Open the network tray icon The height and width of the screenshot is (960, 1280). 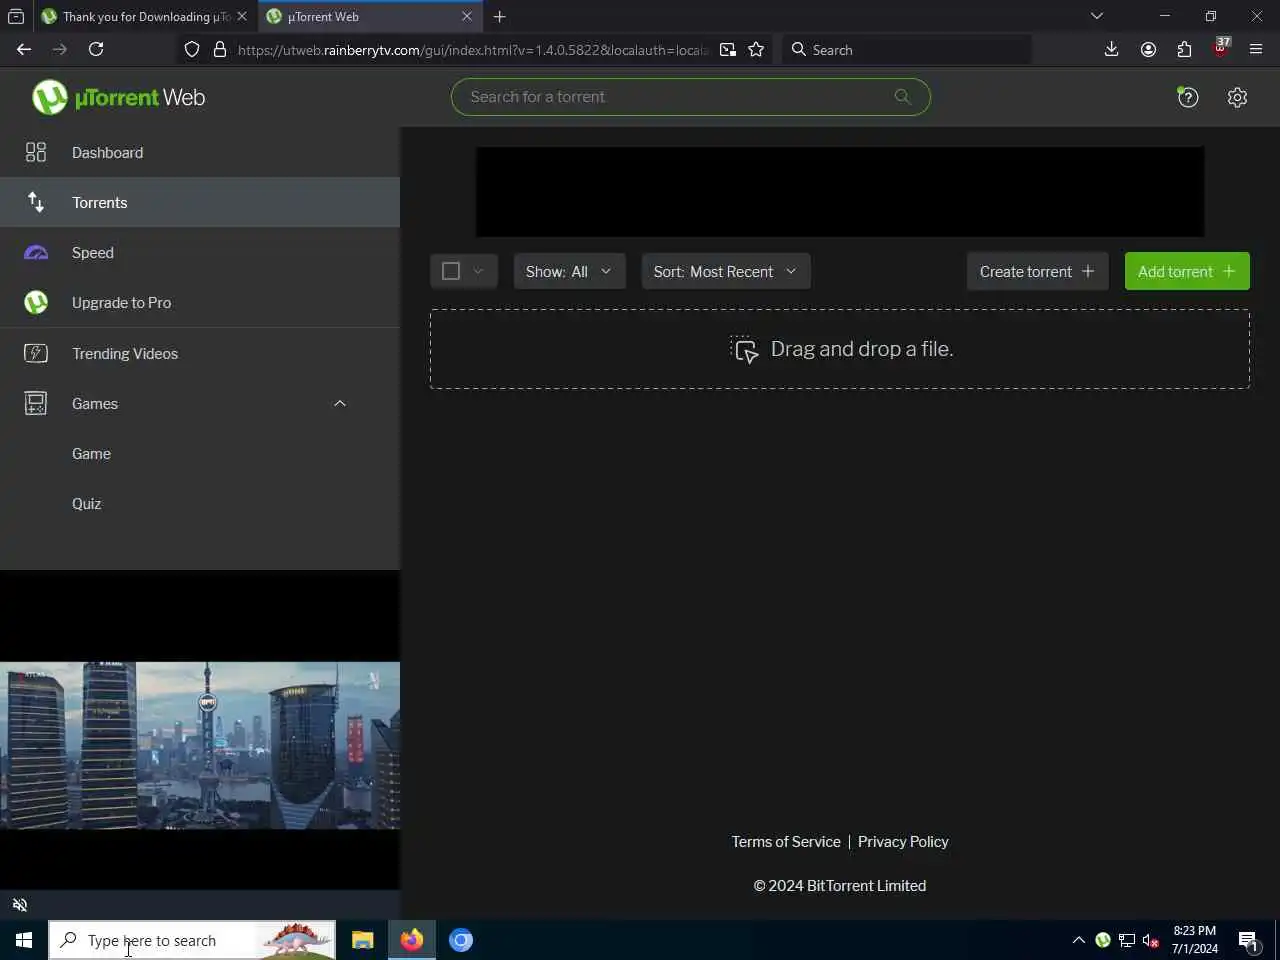(1127, 940)
